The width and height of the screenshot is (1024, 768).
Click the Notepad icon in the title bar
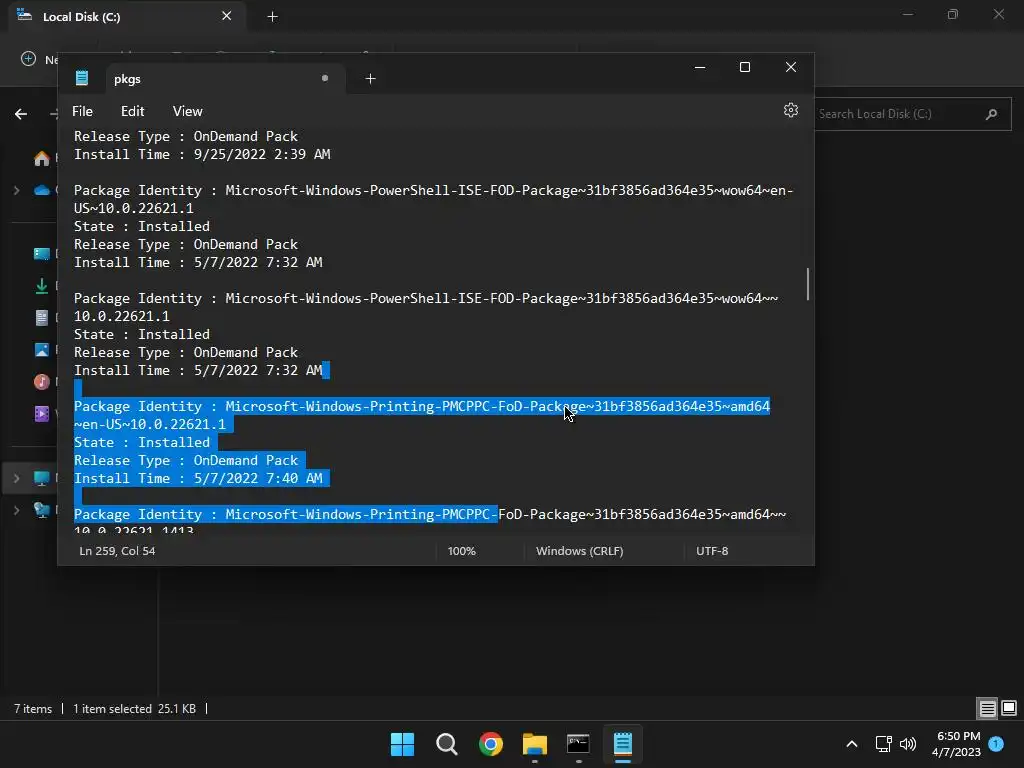pyautogui.click(x=82, y=78)
